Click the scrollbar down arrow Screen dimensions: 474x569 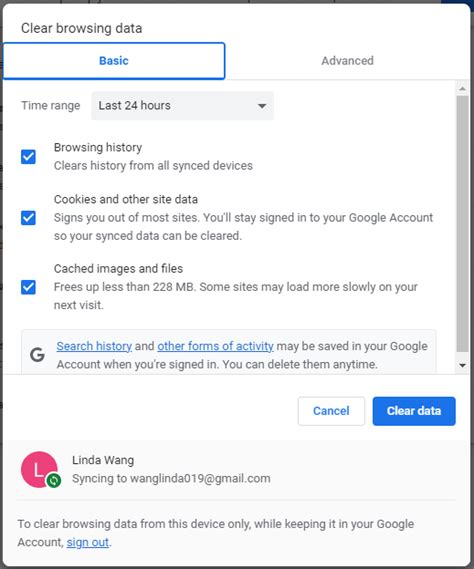(462, 365)
